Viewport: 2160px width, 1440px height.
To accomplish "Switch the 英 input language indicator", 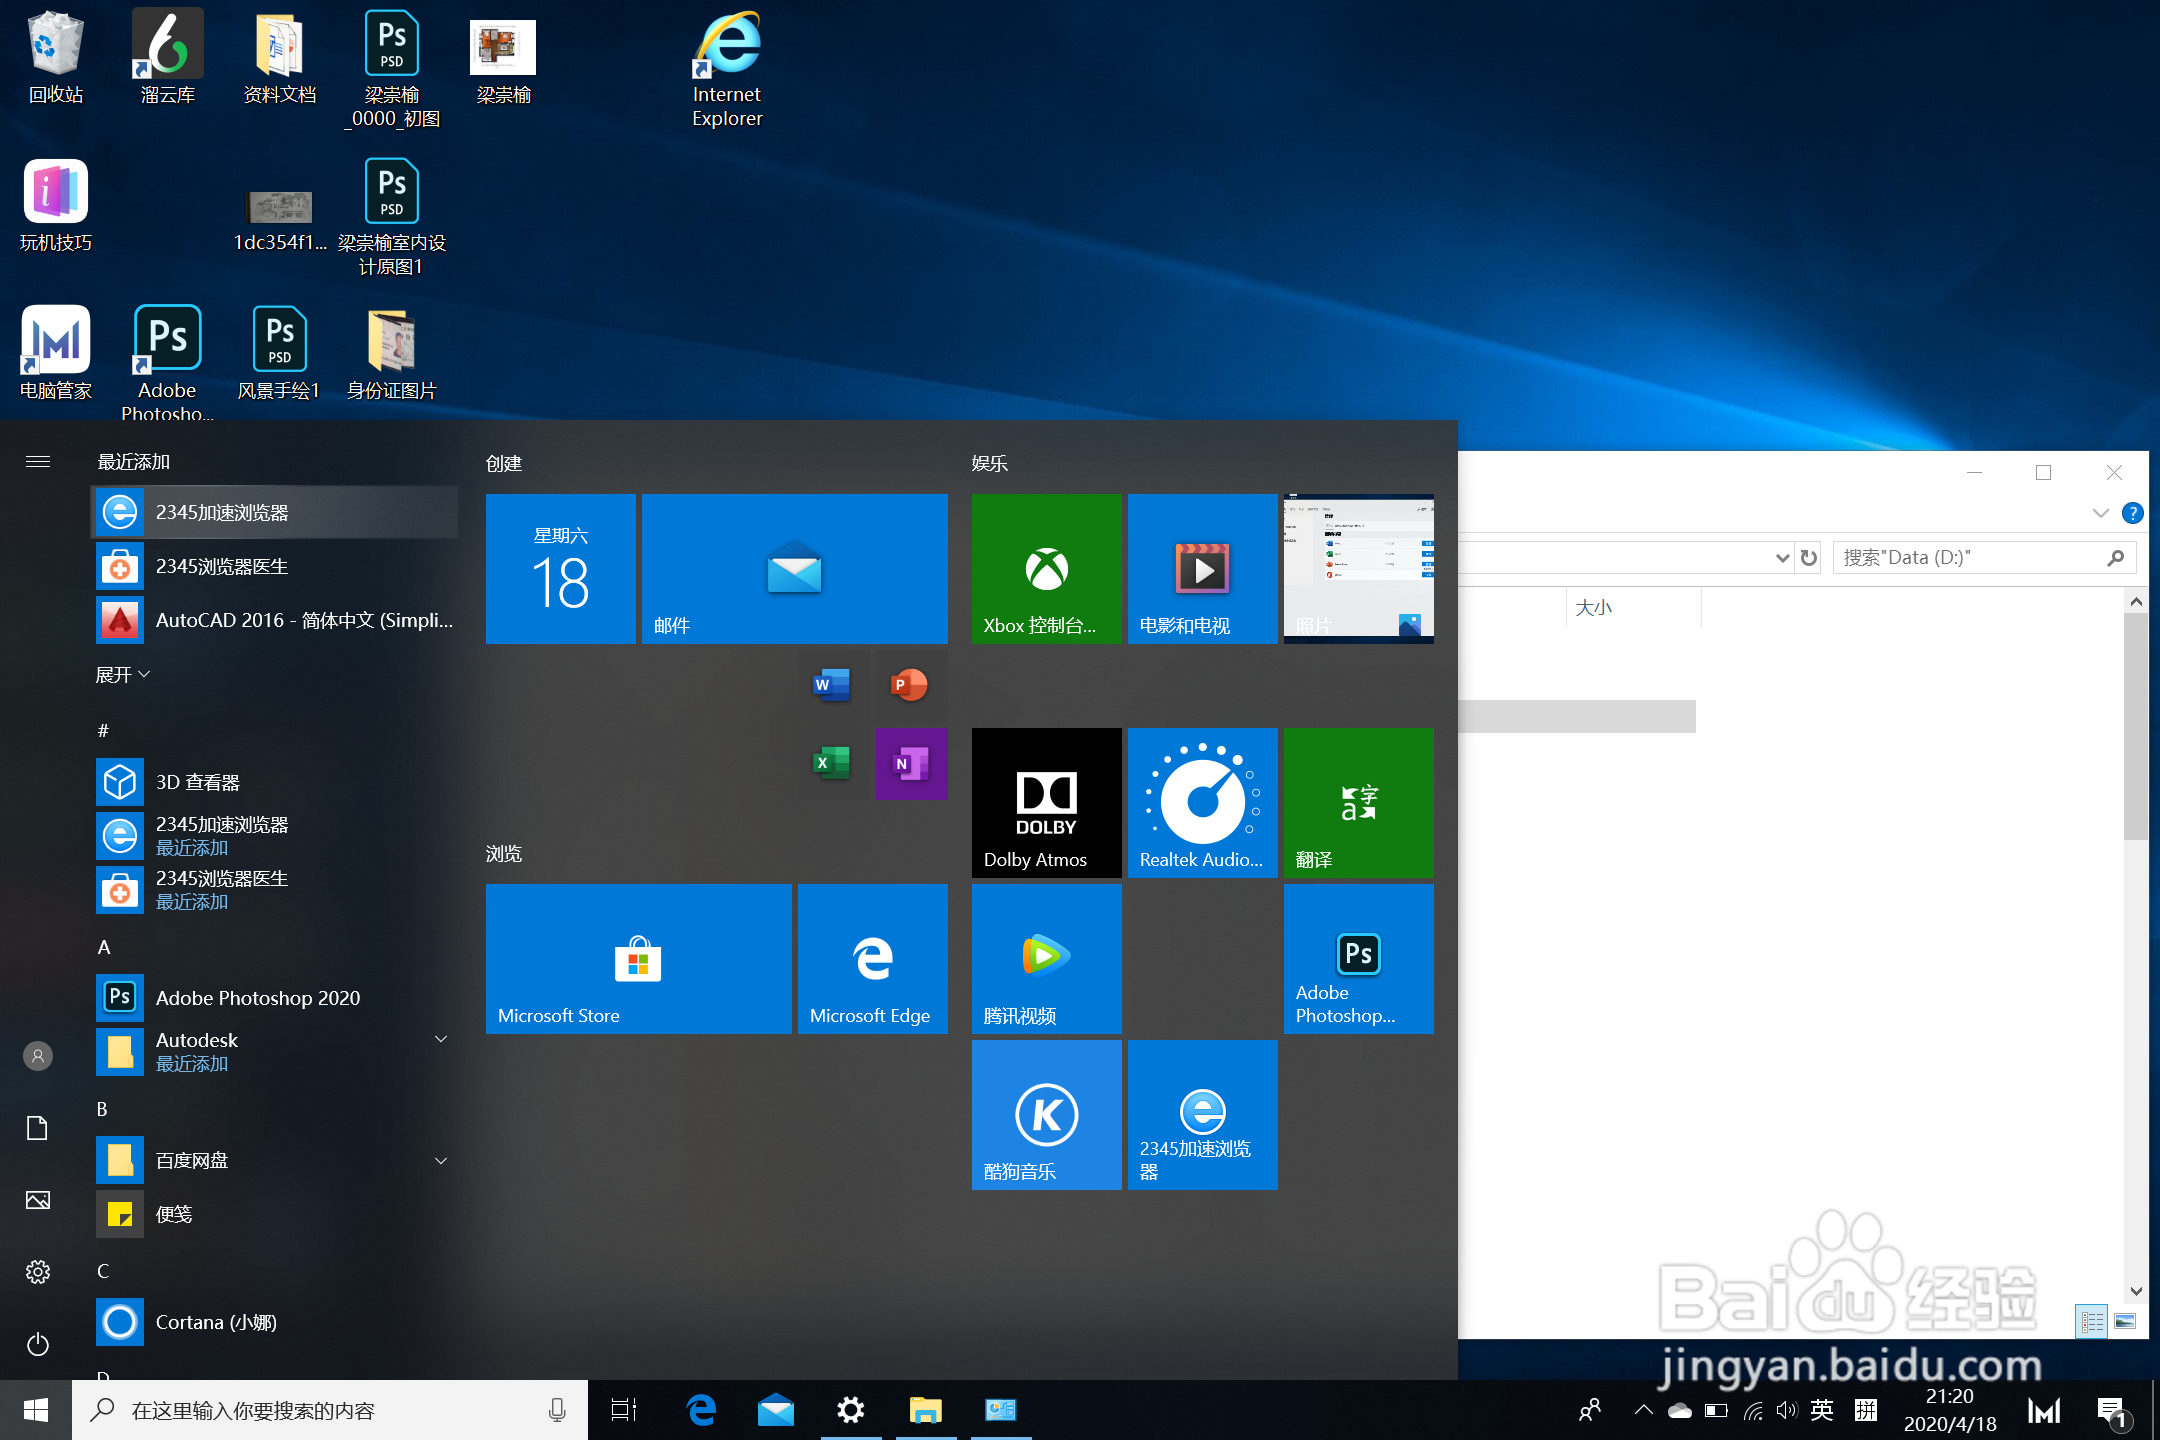I will (x=1822, y=1410).
